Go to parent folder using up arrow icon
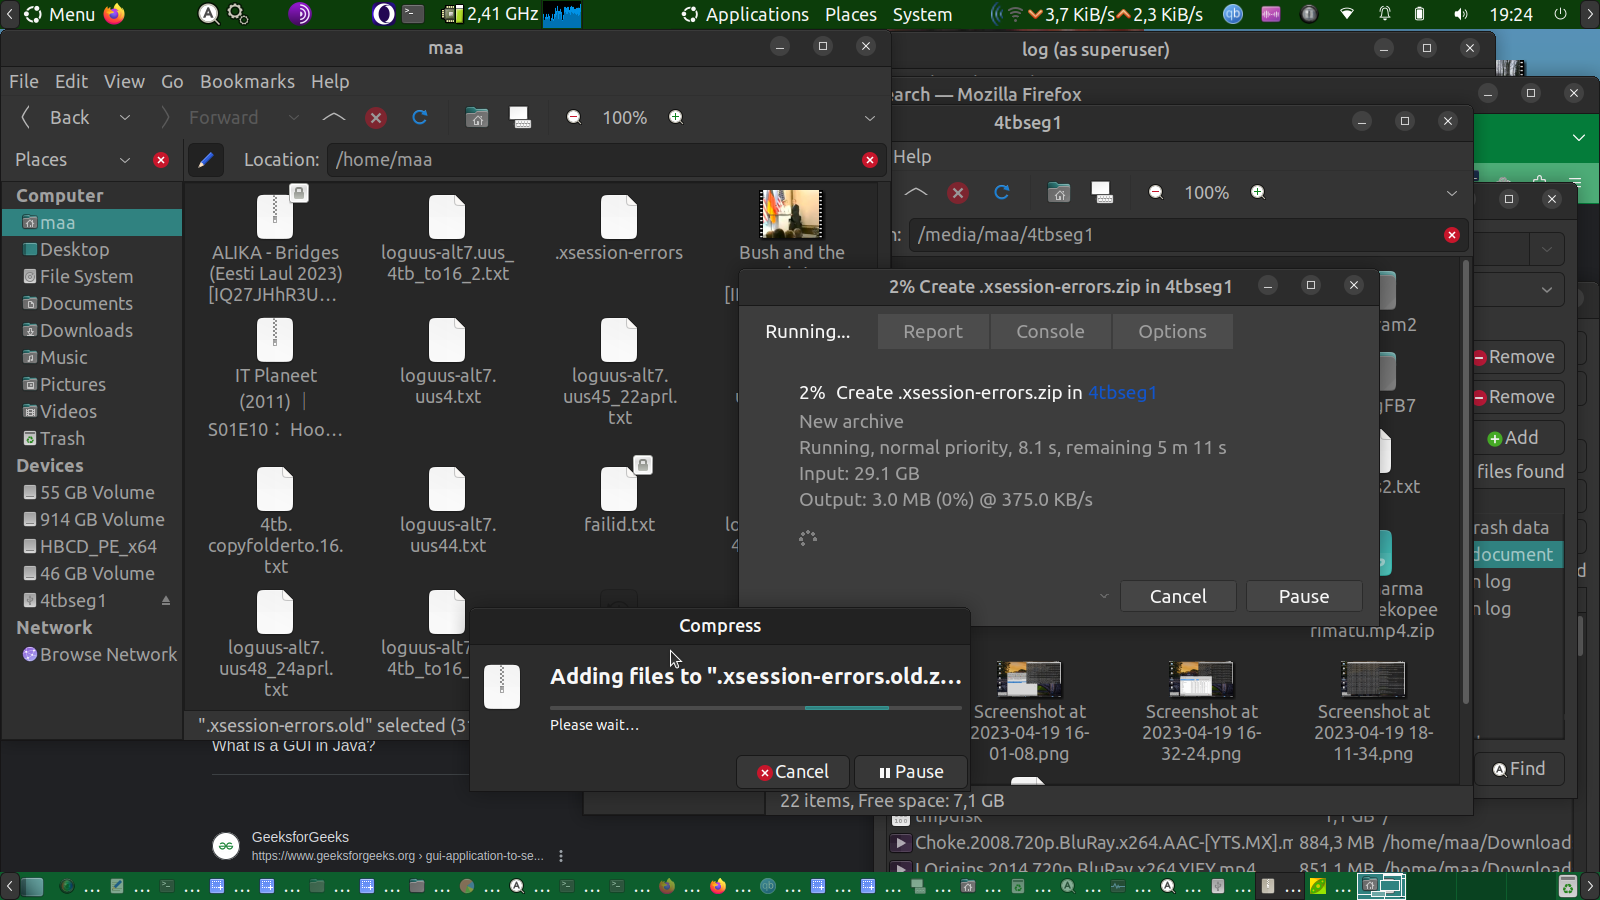1600x900 pixels. [333, 118]
